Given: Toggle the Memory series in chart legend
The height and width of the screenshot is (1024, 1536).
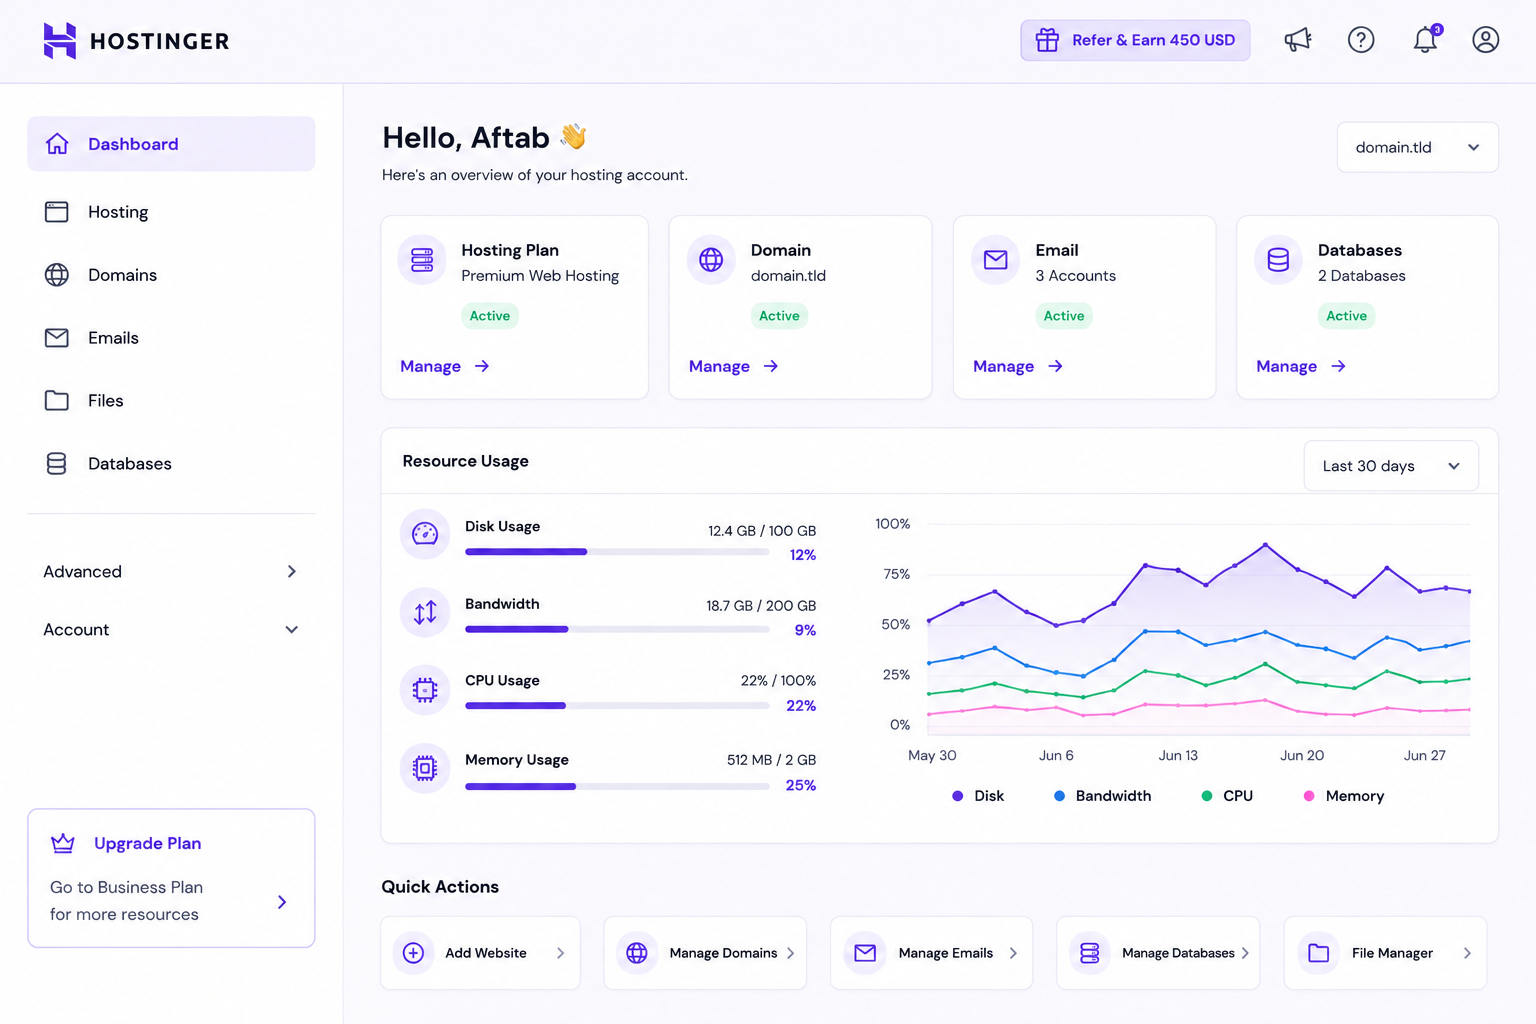Looking at the screenshot, I should 1344,796.
